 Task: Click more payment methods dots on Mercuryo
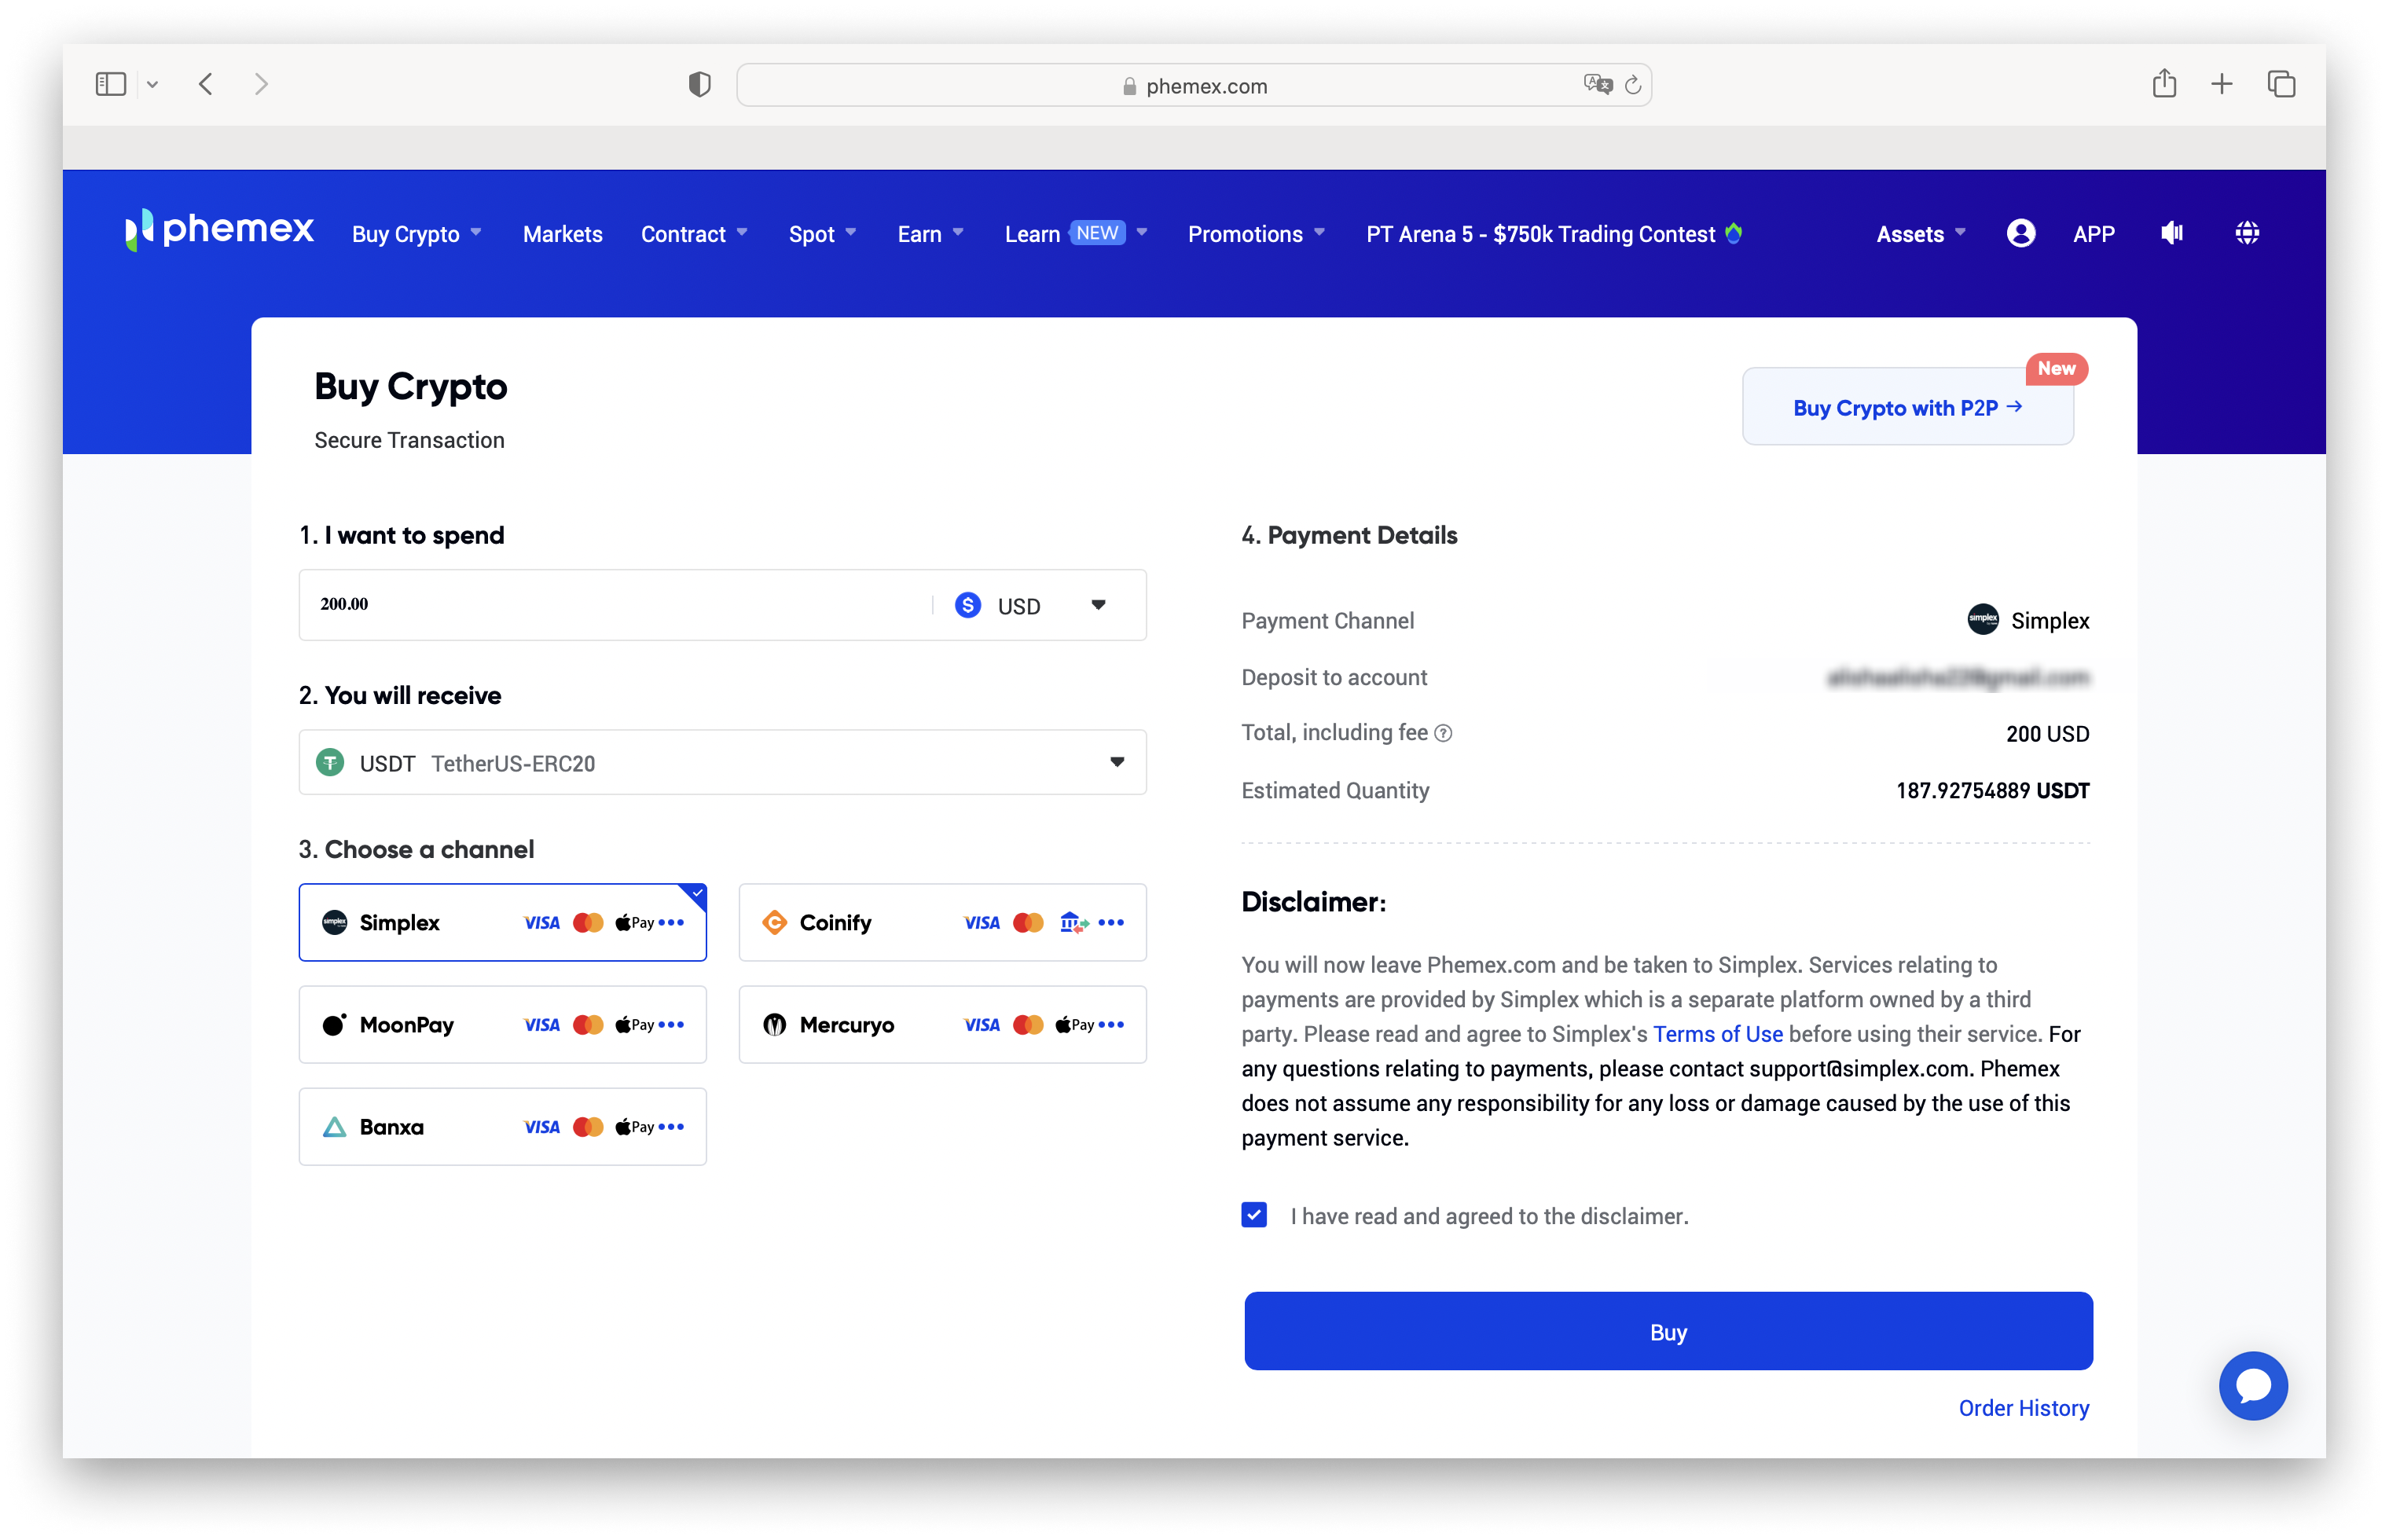[1111, 1024]
